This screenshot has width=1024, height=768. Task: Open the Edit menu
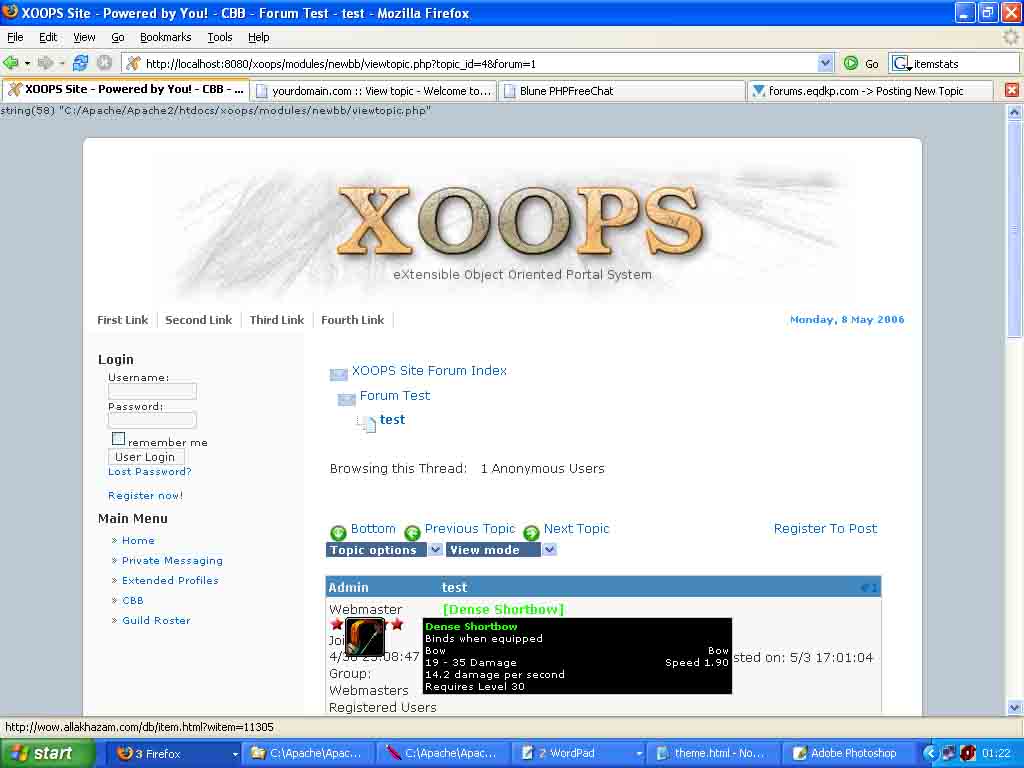coord(48,37)
